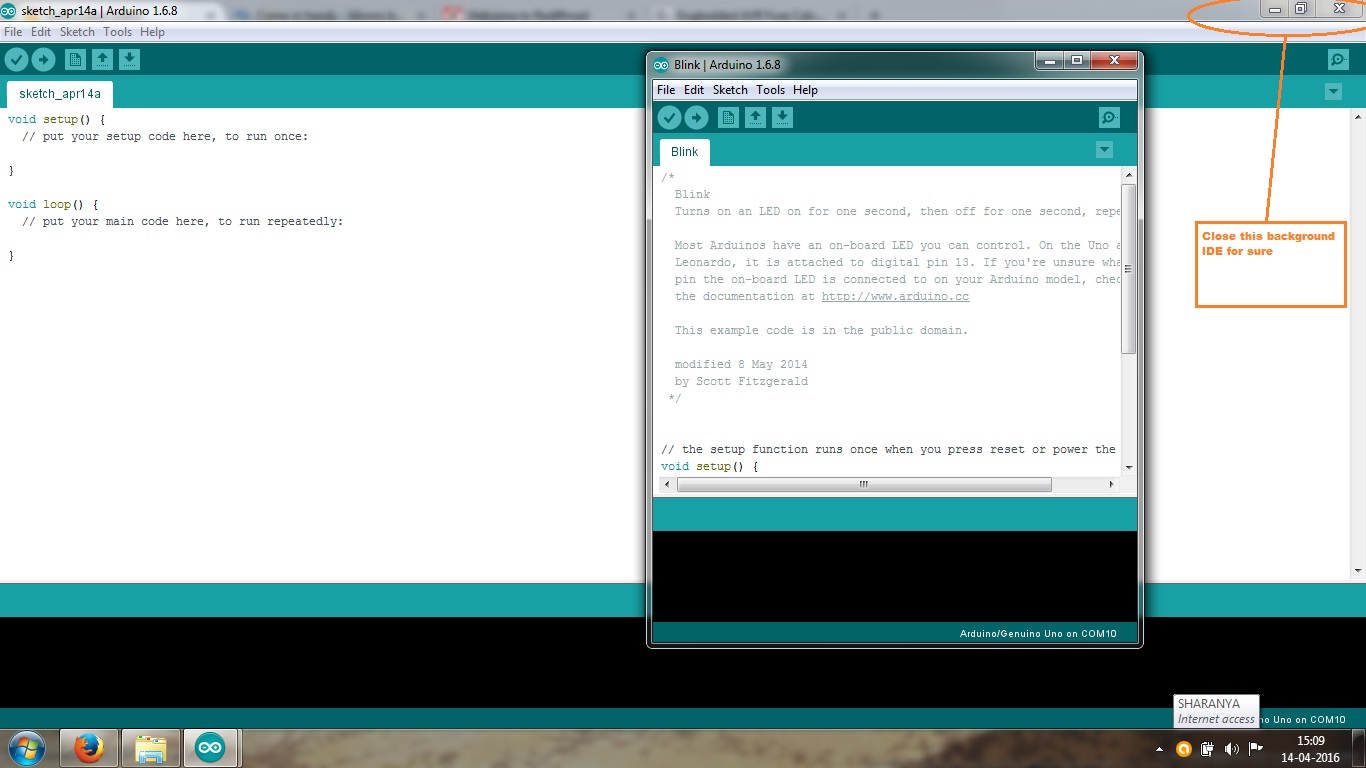Create New sketch in sketch_apr14a window

75,60
